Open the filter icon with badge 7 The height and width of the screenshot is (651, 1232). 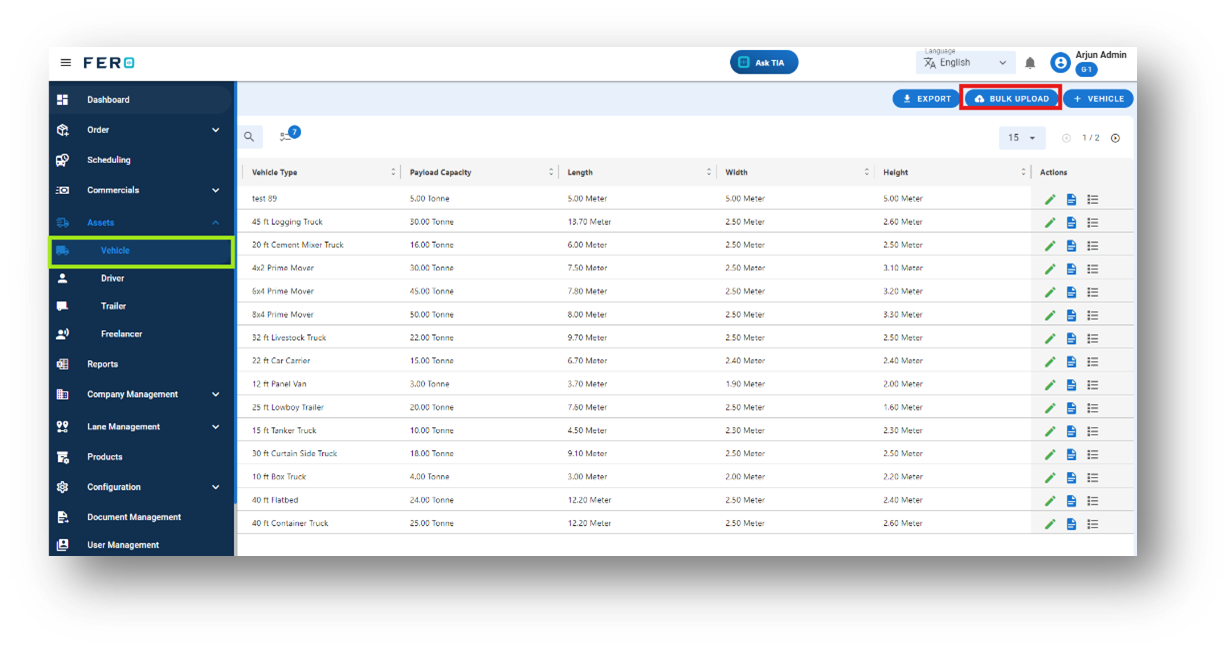289,135
